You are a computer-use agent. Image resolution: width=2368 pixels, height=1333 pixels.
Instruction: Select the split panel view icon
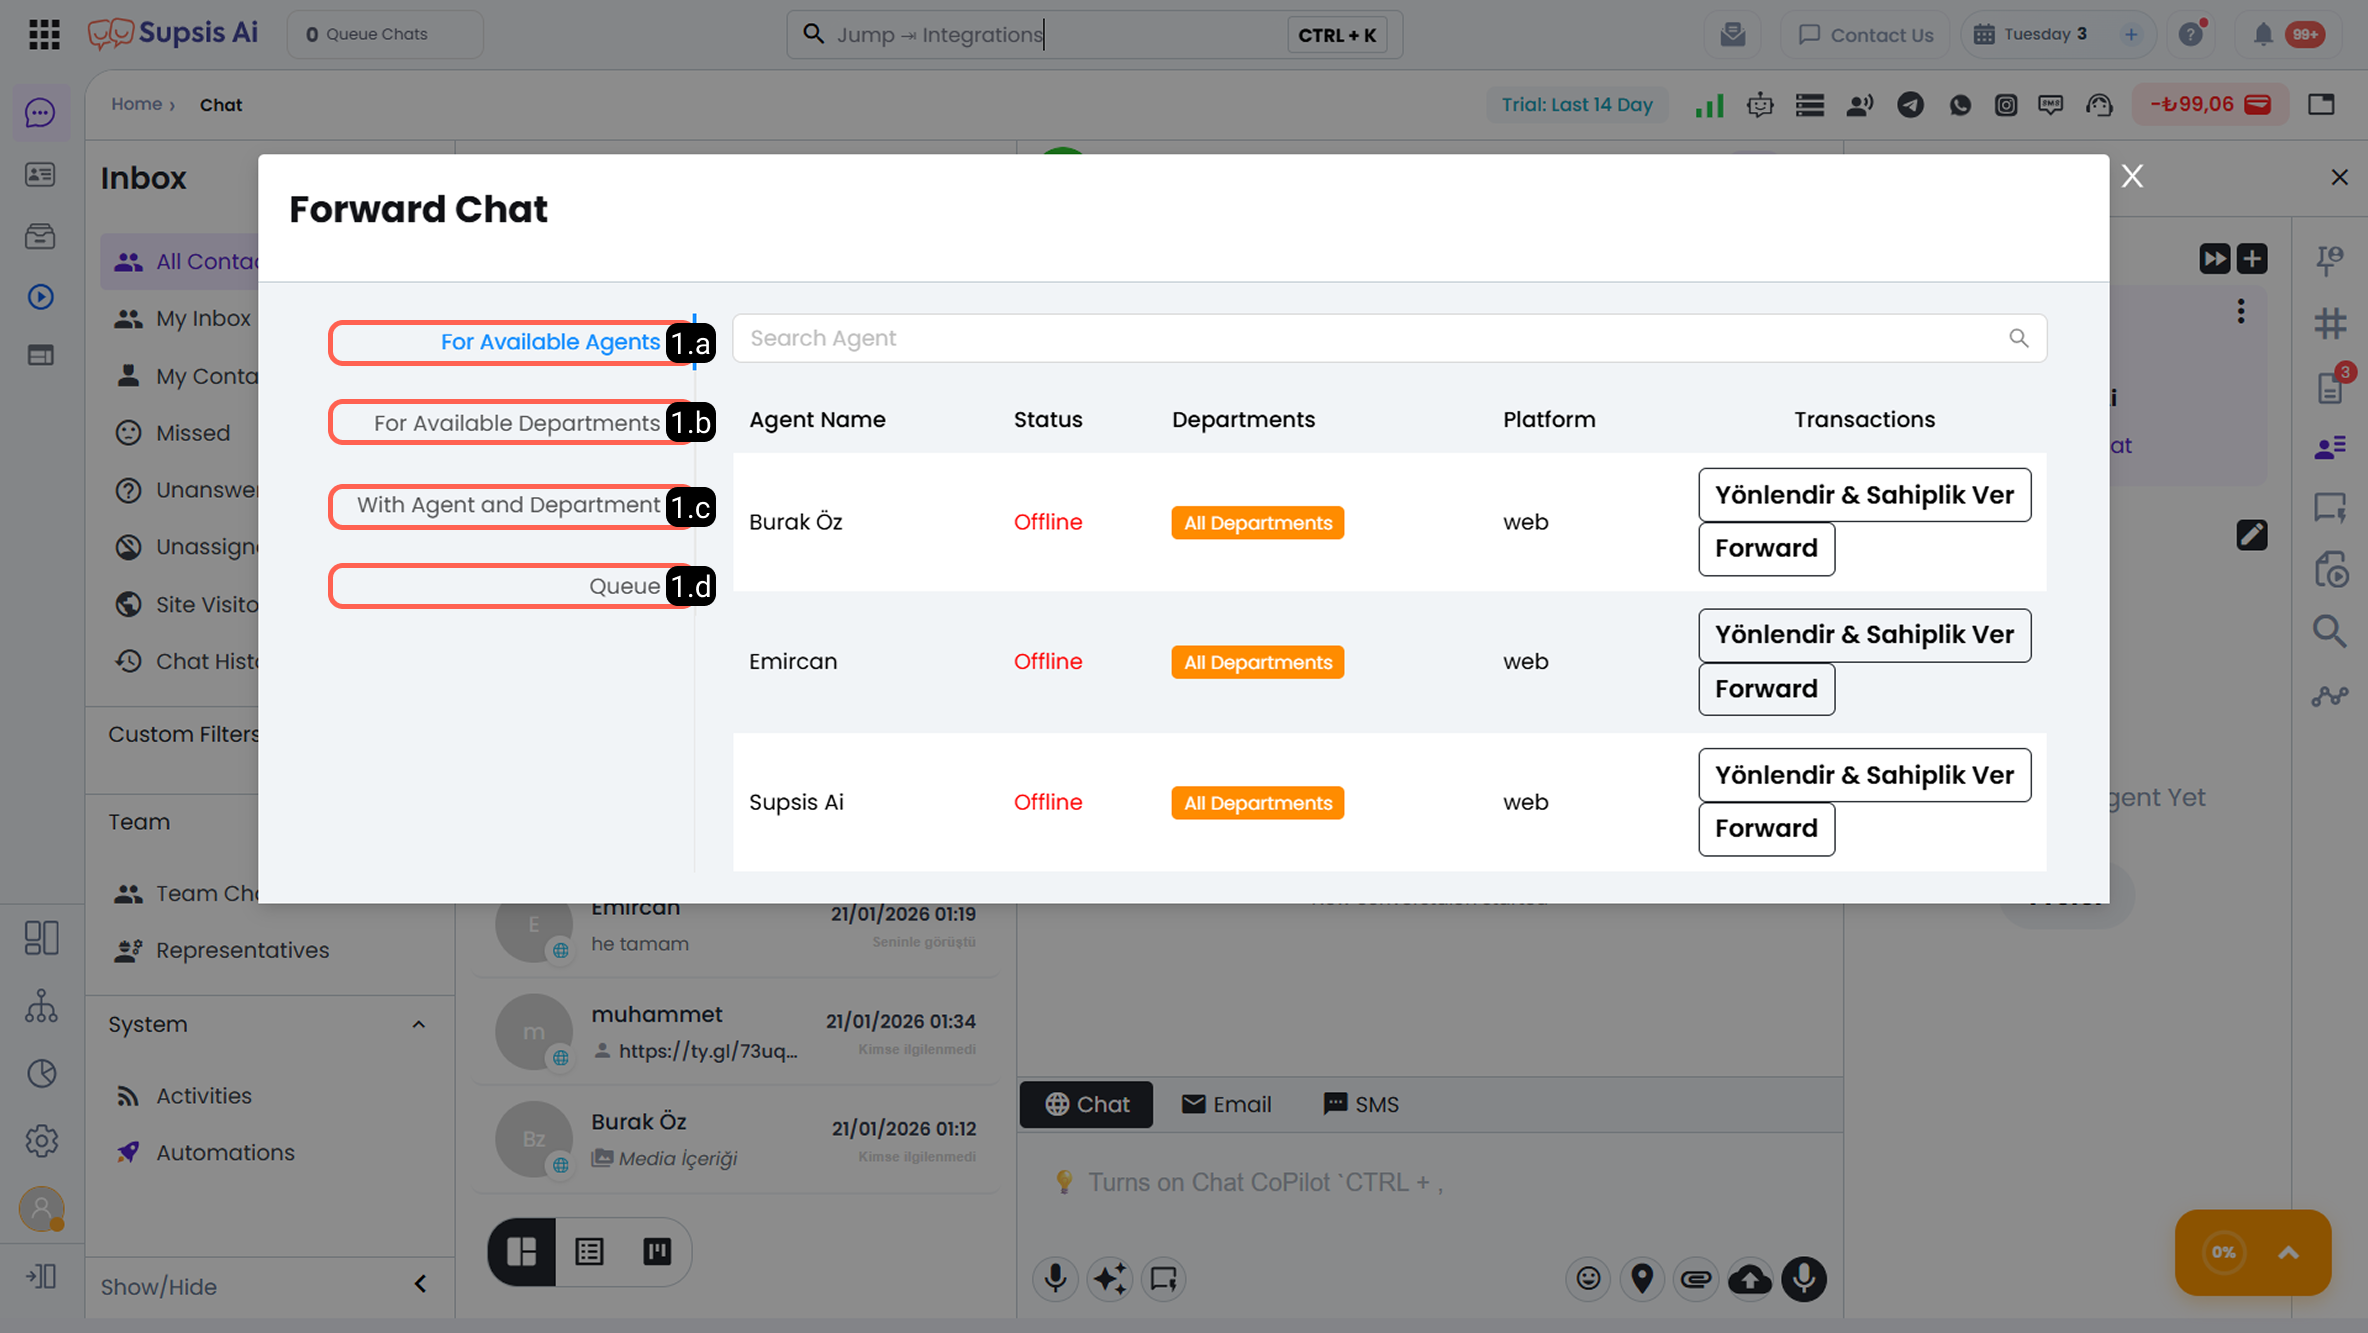pyautogui.click(x=522, y=1251)
